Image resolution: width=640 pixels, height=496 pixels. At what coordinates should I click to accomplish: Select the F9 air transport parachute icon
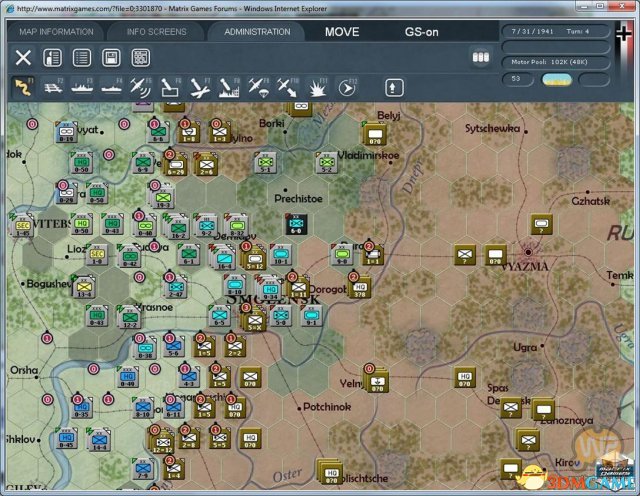pos(259,88)
